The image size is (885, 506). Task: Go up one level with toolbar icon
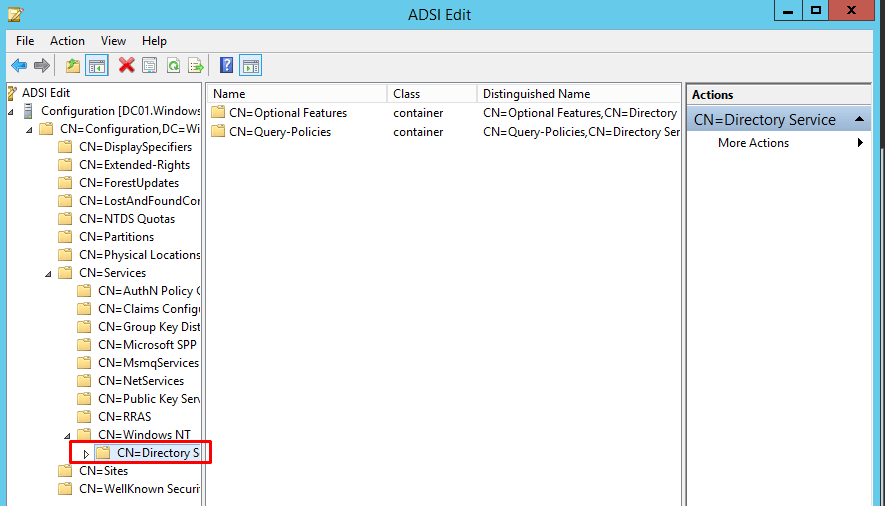click(x=73, y=65)
